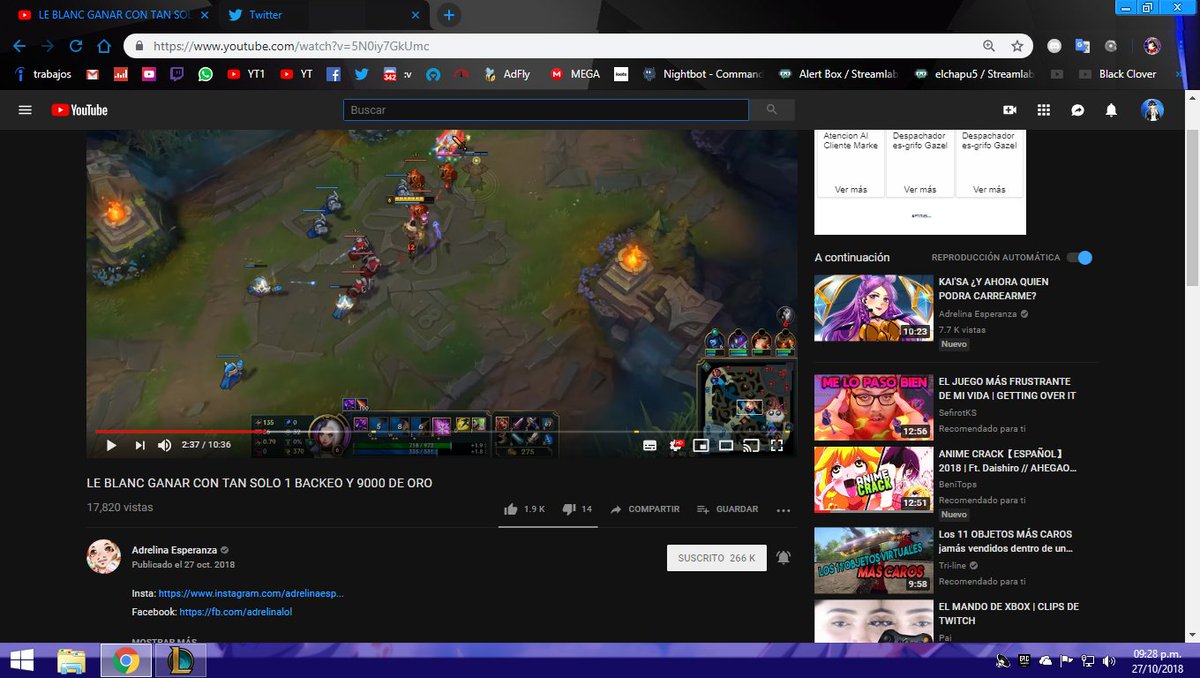Click Ver más on Atencion Al Cliente ad
1200x678 pixels.
click(x=851, y=189)
